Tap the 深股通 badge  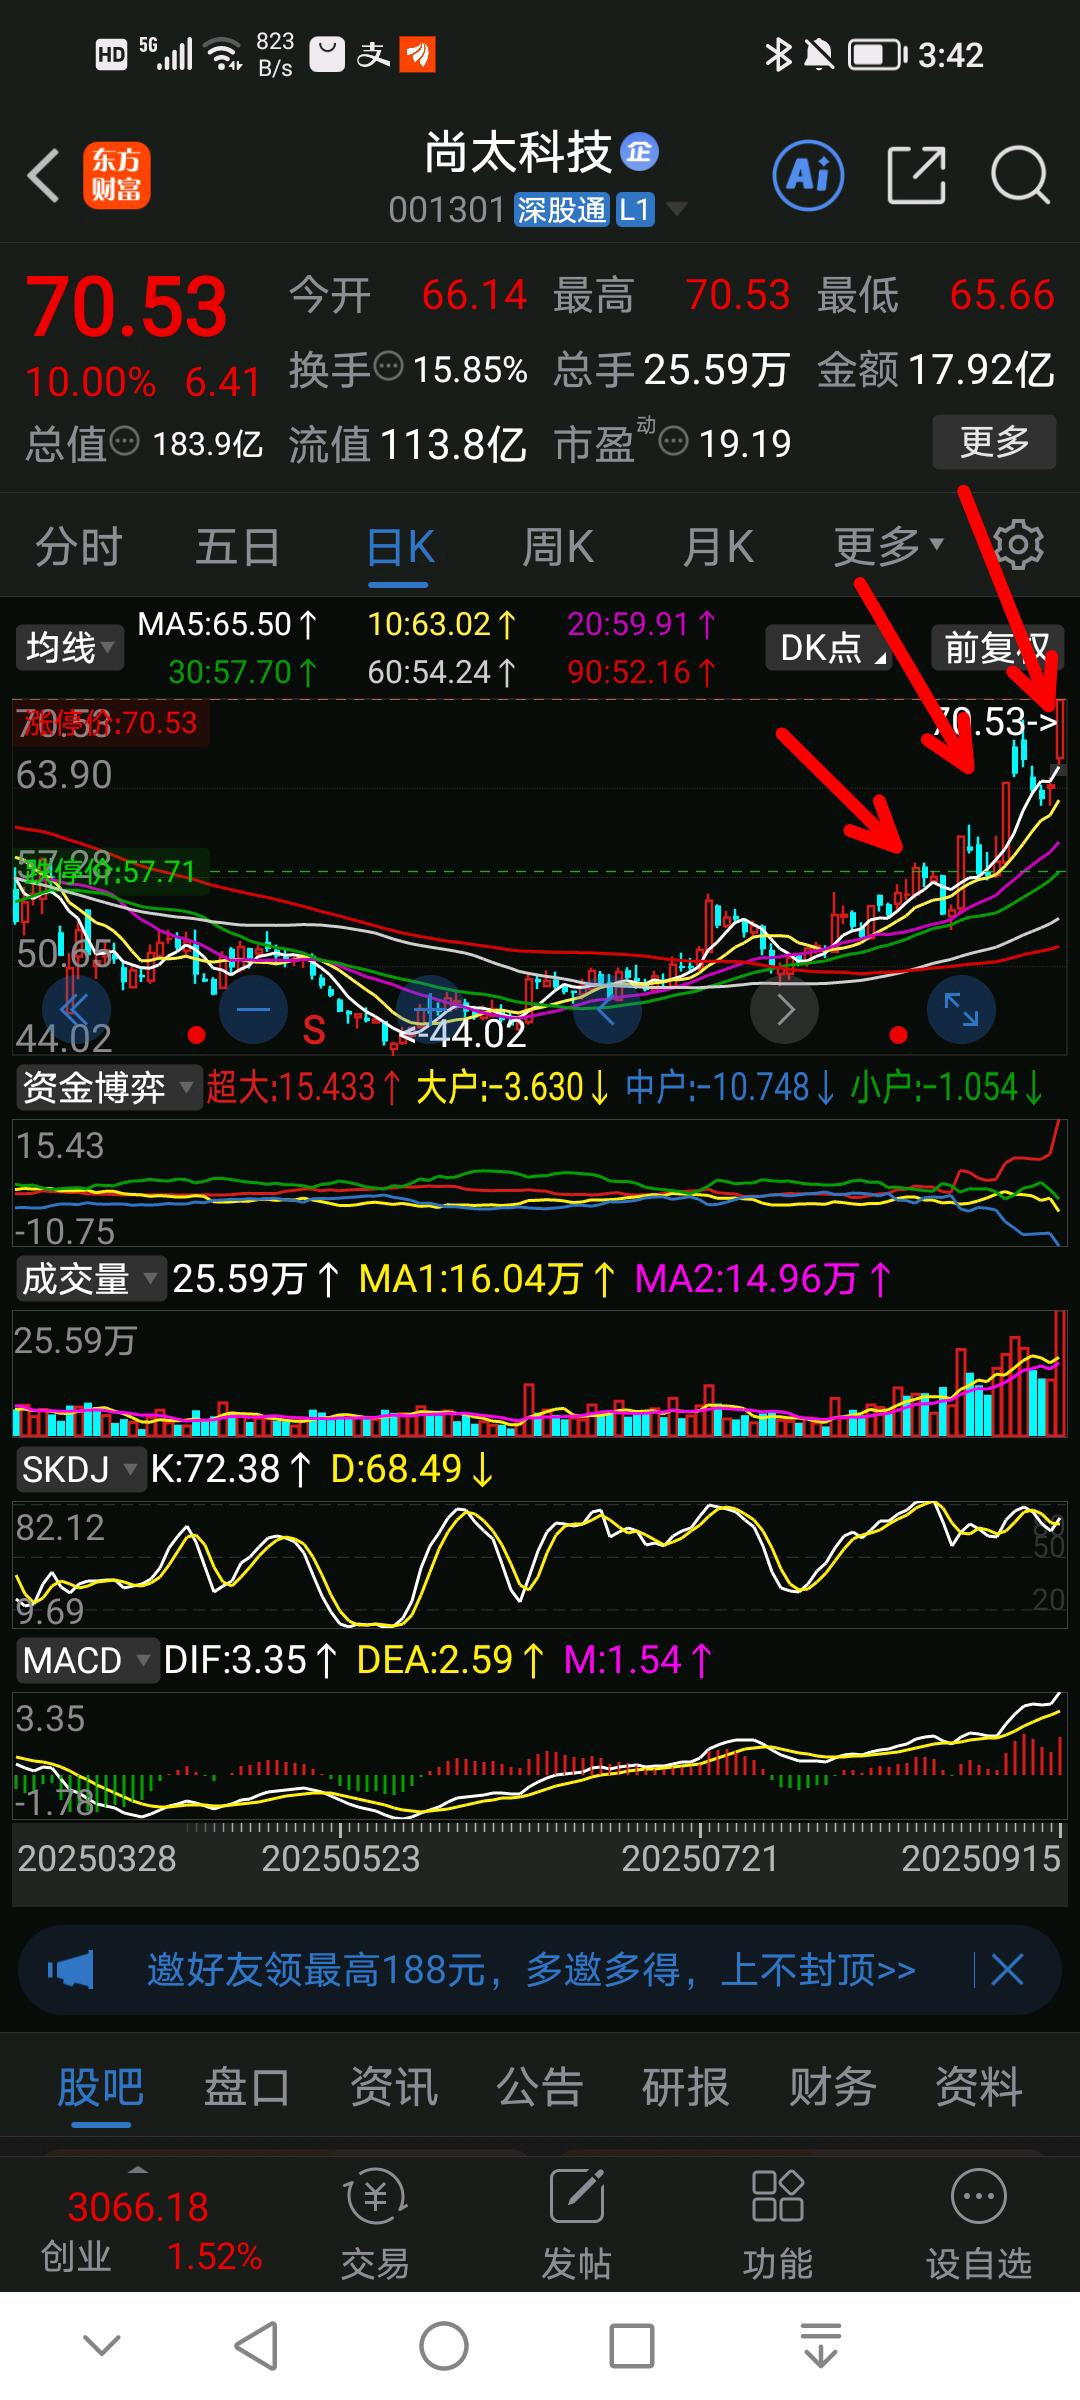pyautogui.click(x=561, y=210)
